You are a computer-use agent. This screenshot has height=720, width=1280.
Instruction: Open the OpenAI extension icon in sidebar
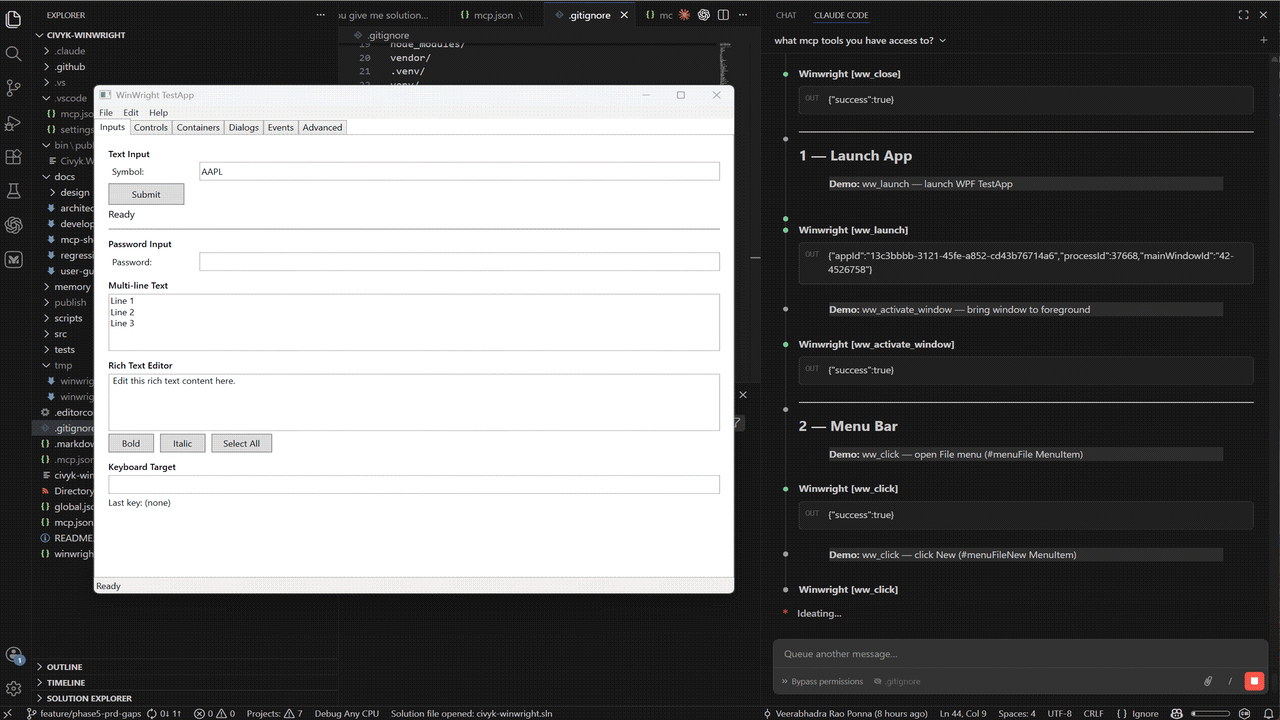[x=13, y=225]
